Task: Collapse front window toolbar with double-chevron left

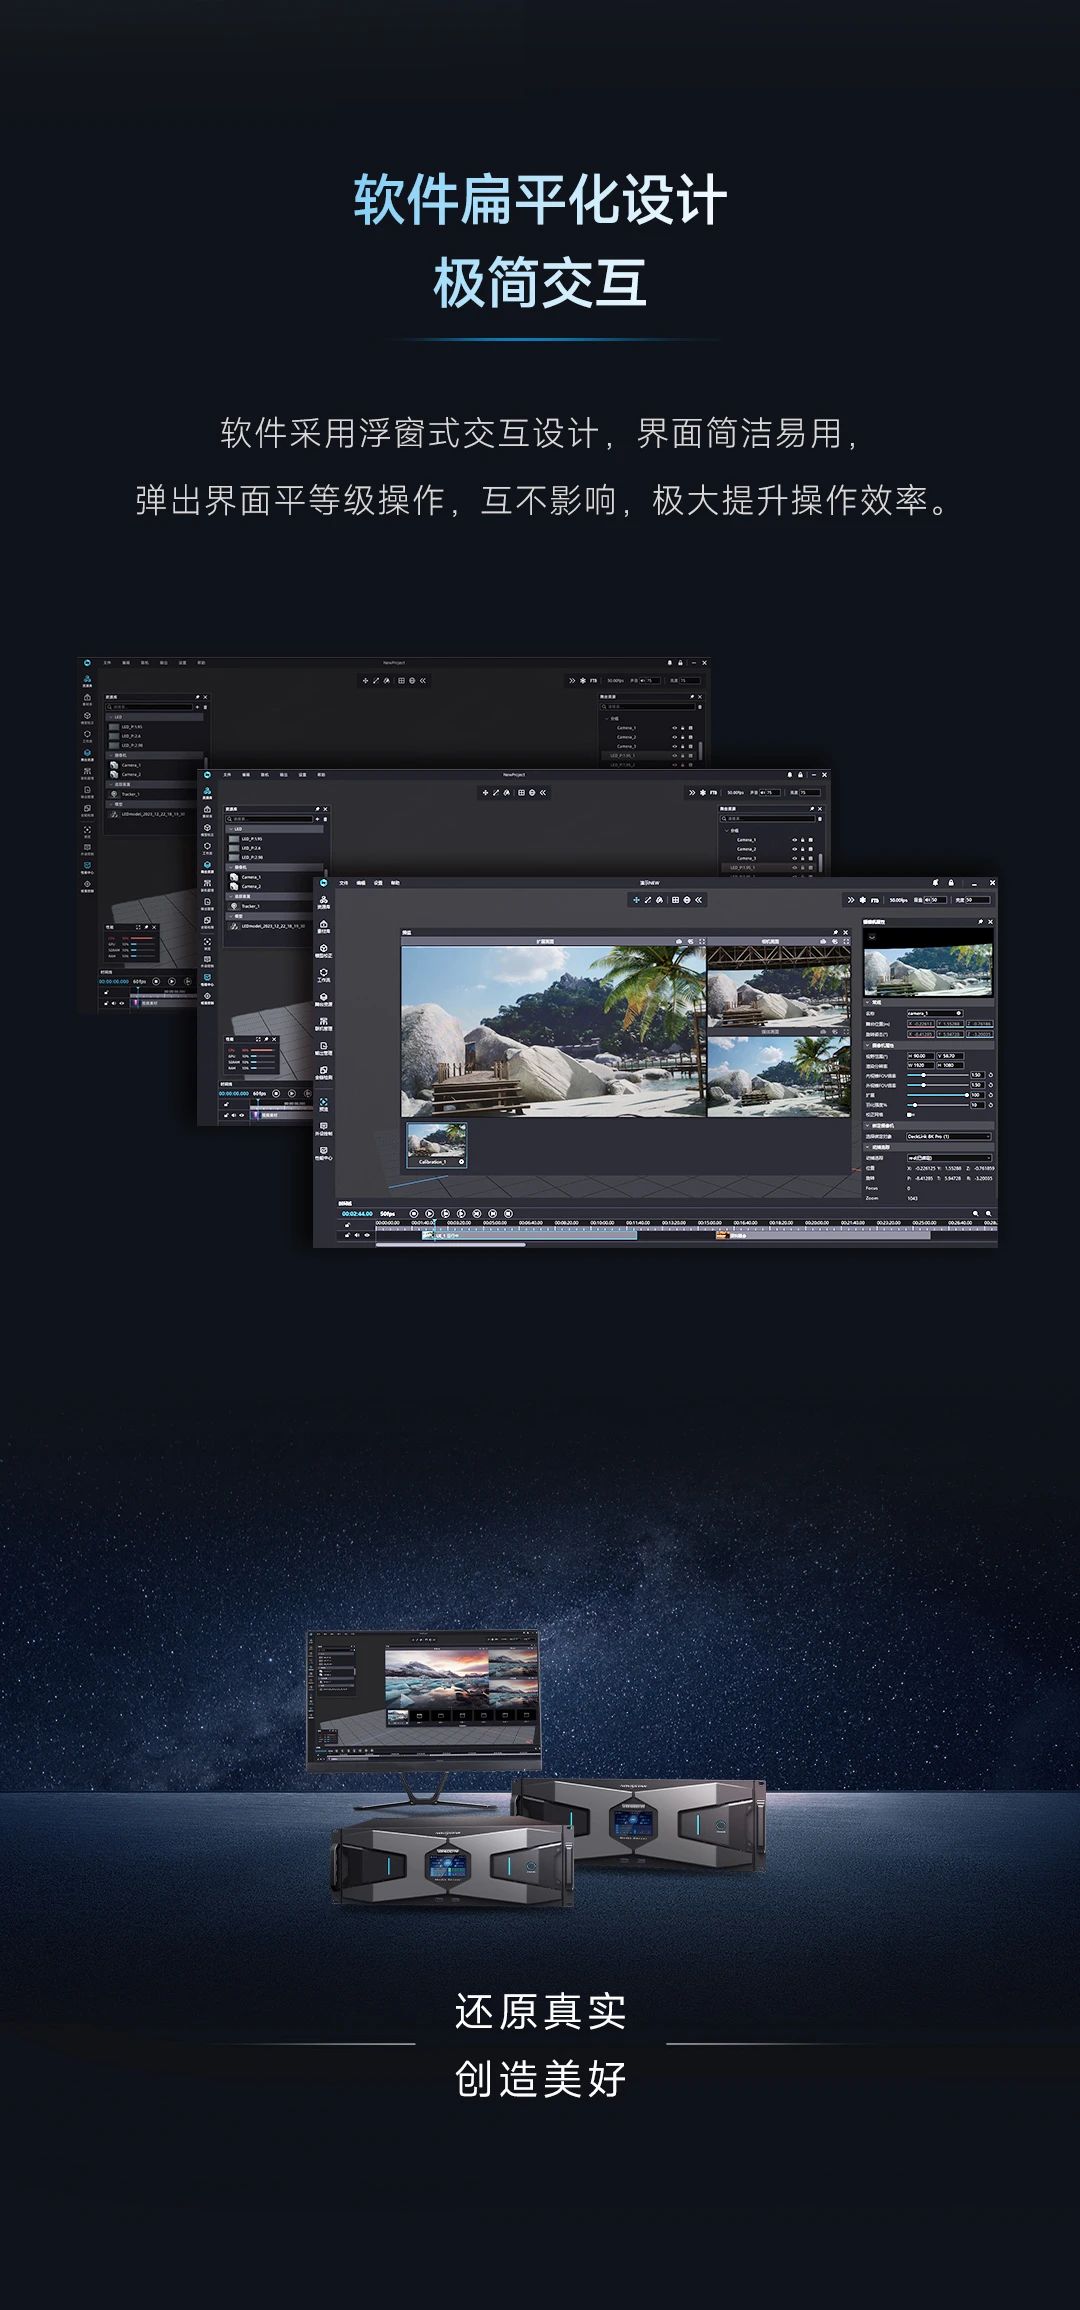Action: pyautogui.click(x=698, y=900)
